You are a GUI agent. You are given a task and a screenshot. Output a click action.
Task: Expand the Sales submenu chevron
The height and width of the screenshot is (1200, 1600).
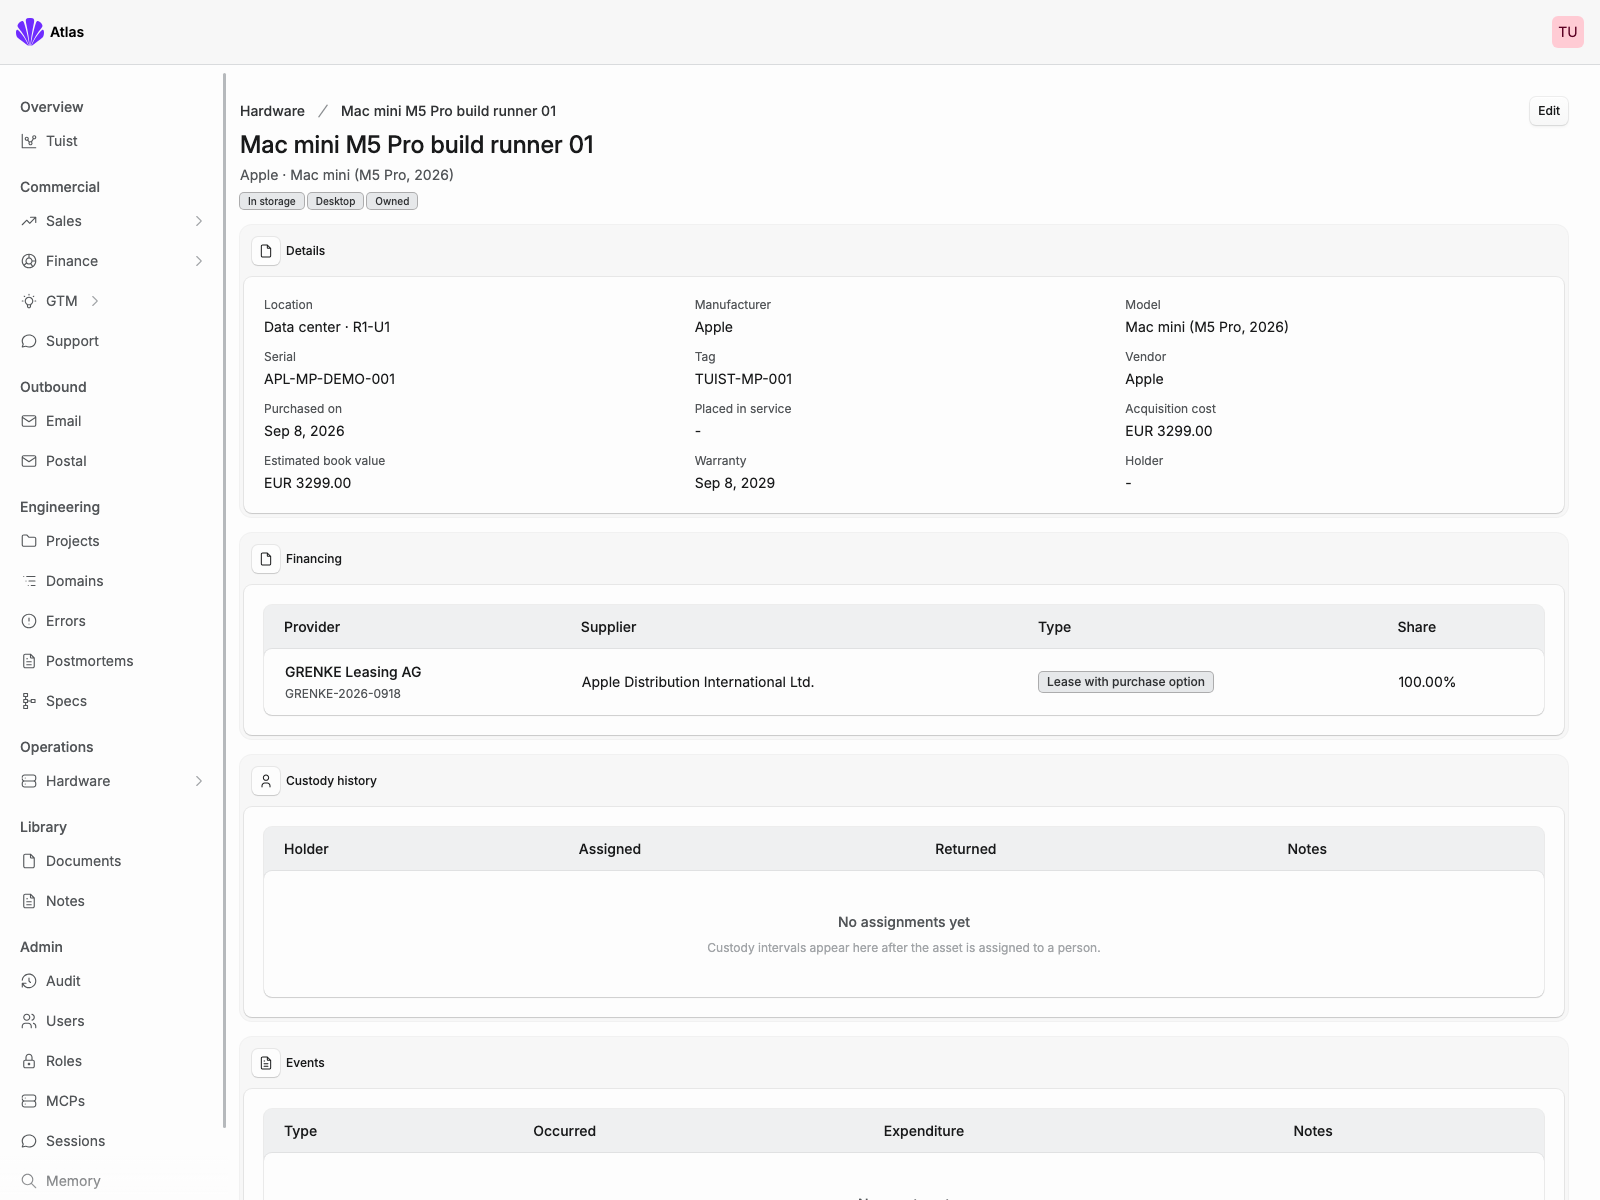click(x=199, y=221)
